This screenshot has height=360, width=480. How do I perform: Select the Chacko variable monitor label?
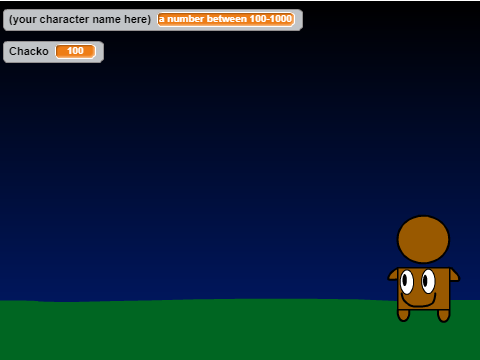pos(29,51)
